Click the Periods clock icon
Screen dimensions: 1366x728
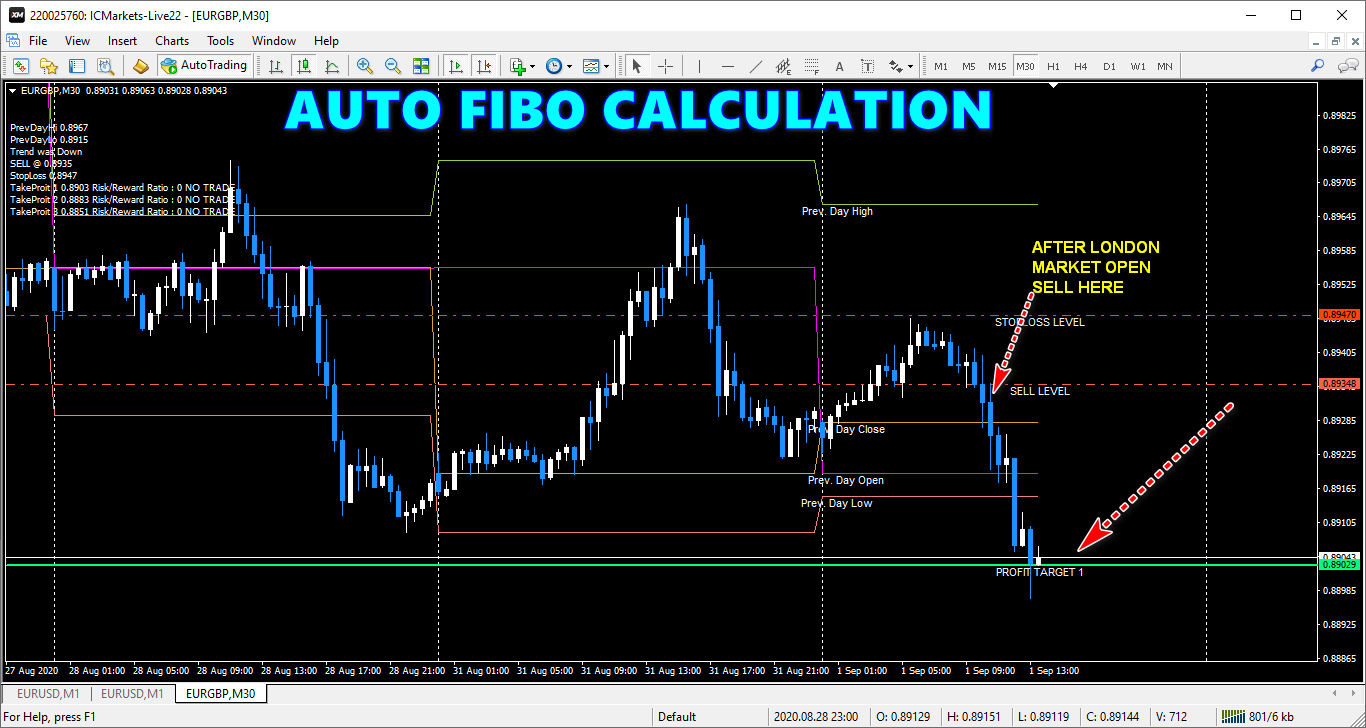pyautogui.click(x=554, y=66)
